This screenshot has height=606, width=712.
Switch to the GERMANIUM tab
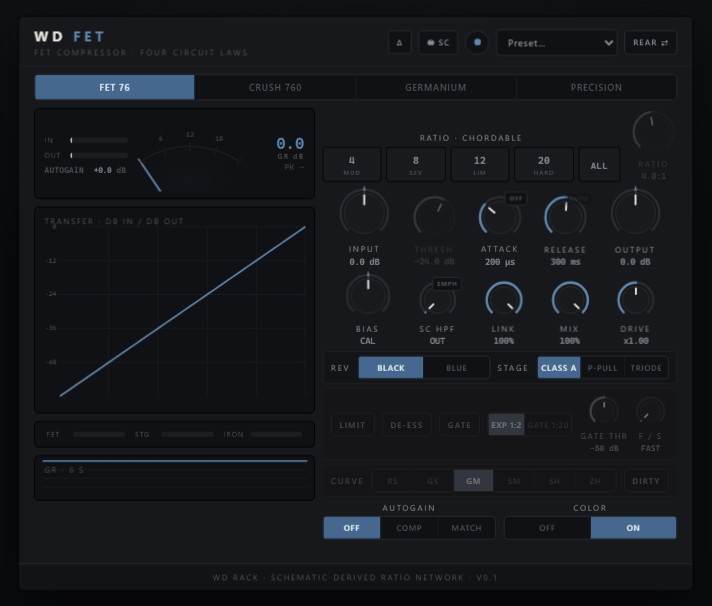tap(436, 87)
